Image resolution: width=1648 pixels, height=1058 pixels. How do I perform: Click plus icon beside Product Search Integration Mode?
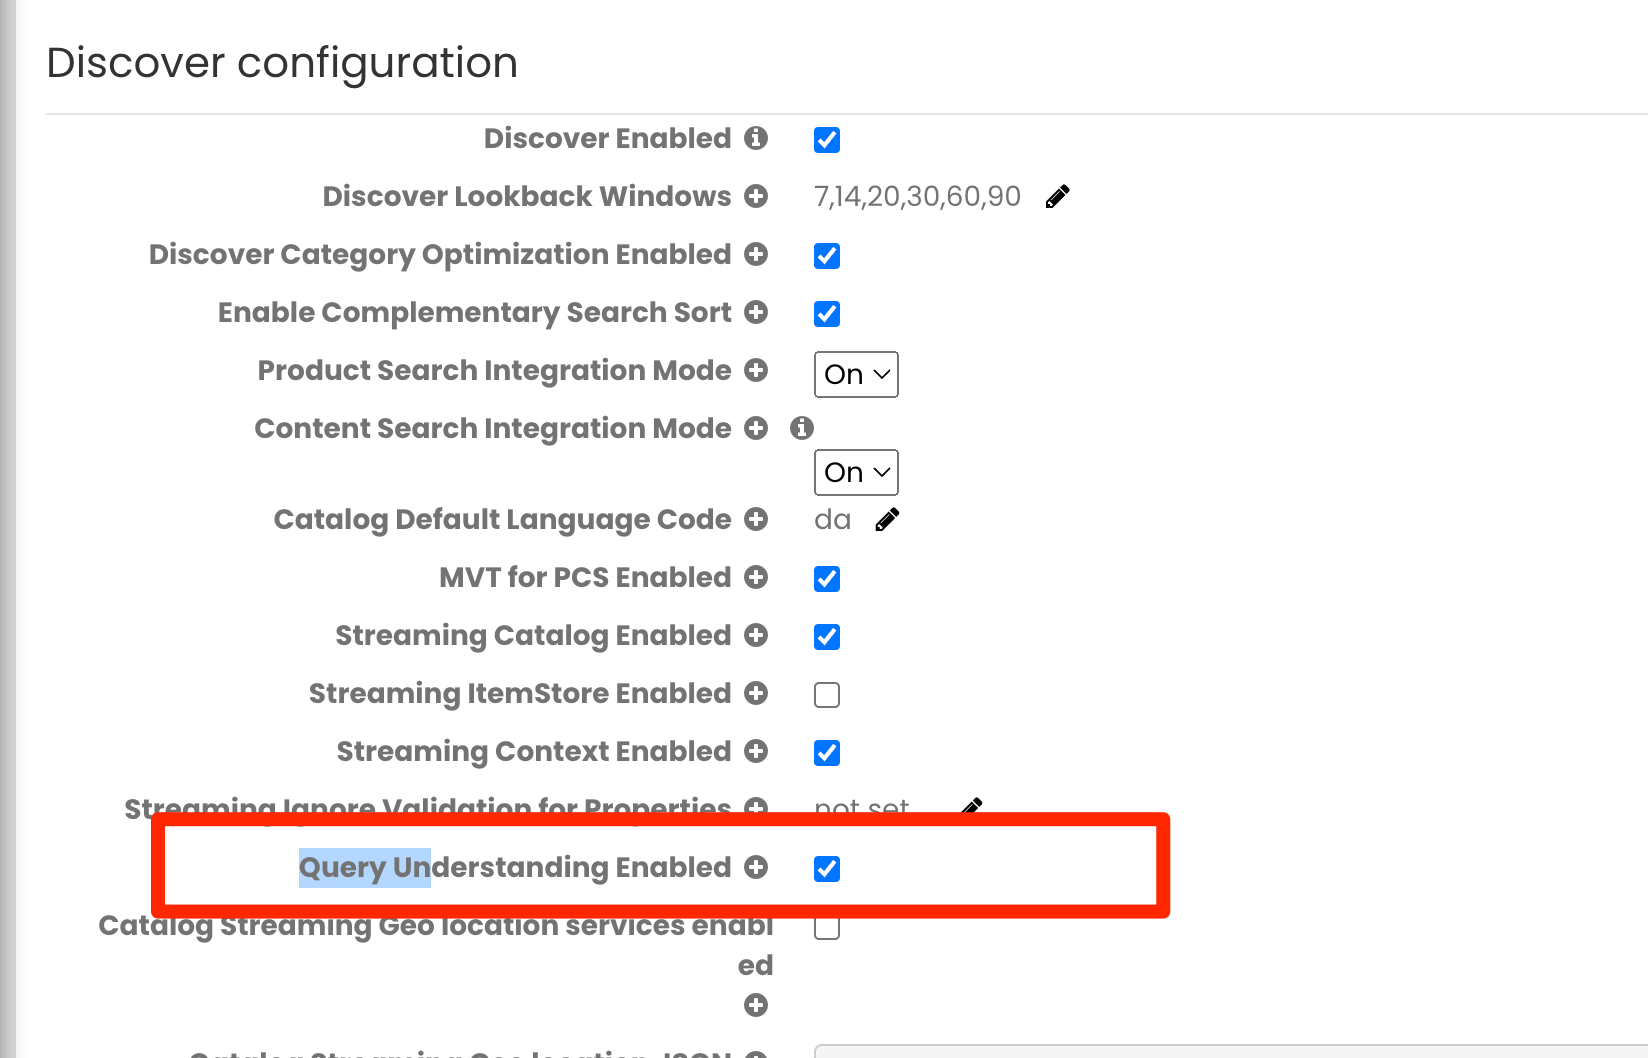756,370
